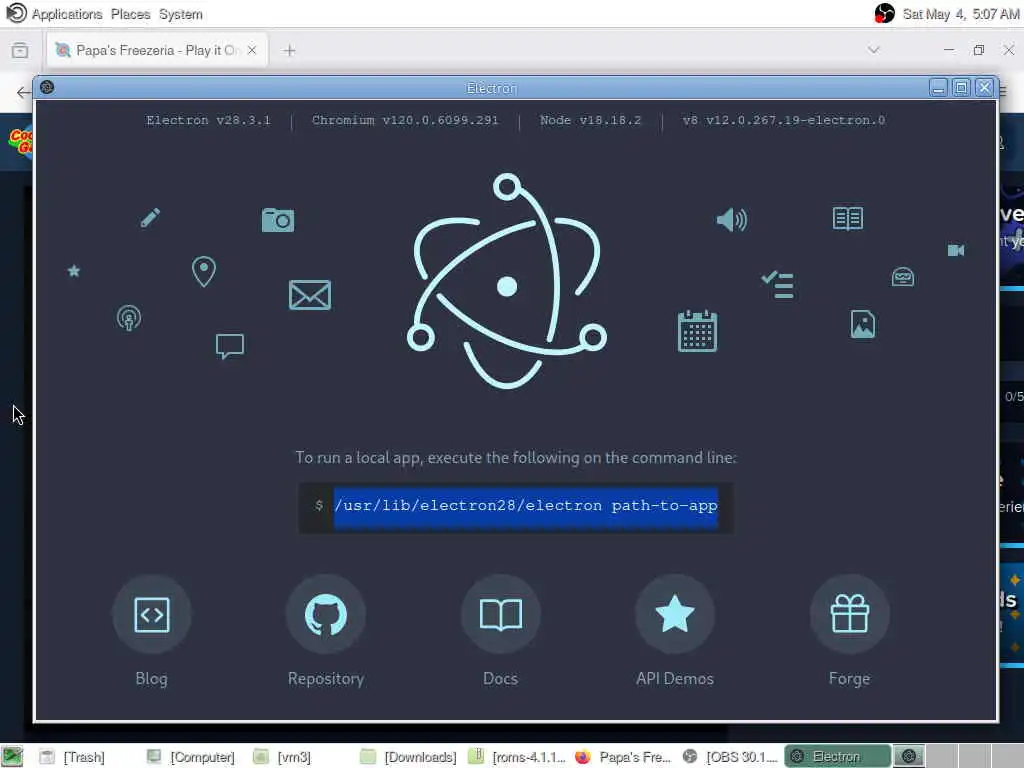
Task: Click the Chromium v120.0.6099.291 version text
Action: [405, 120]
